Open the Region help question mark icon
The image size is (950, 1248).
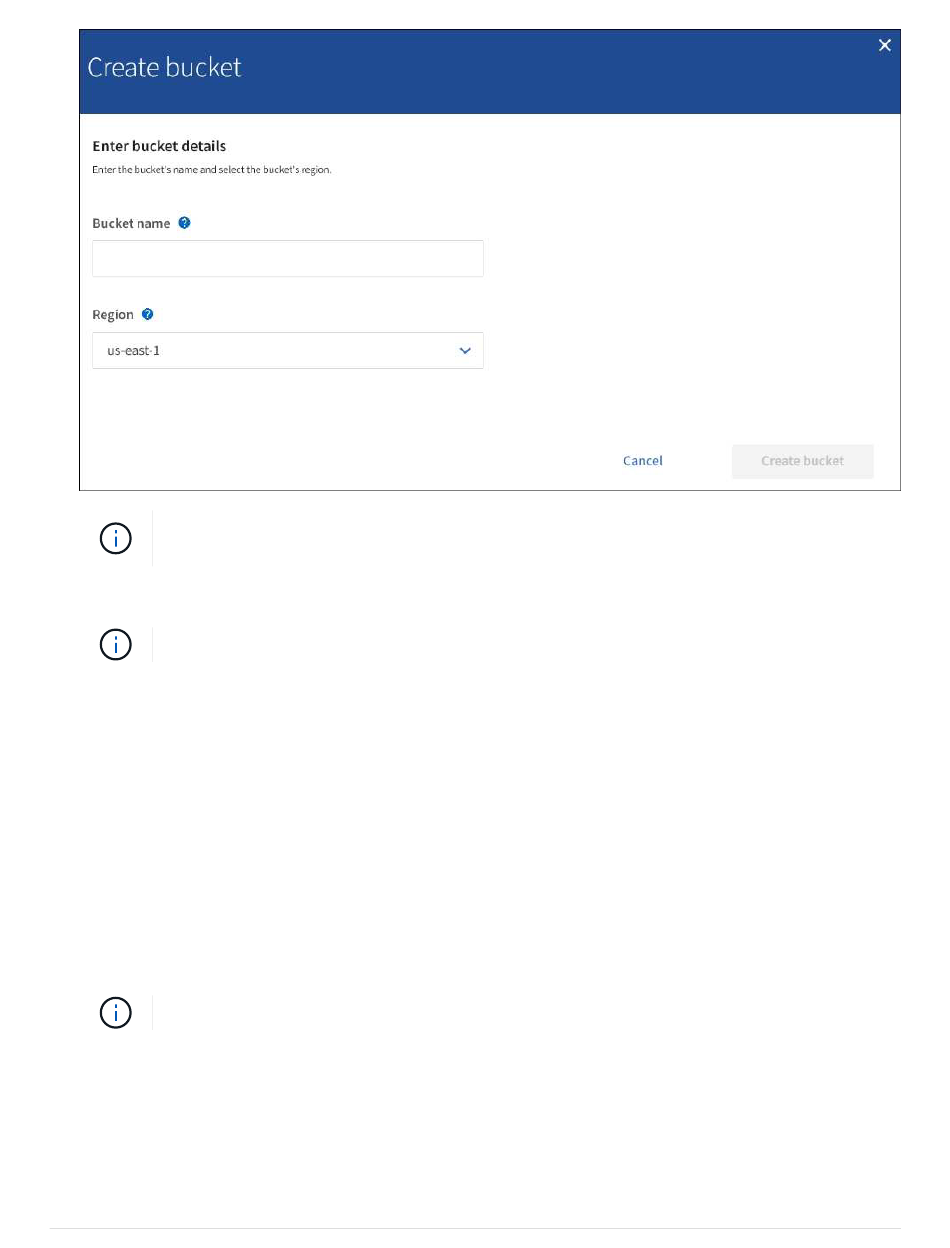tap(147, 314)
